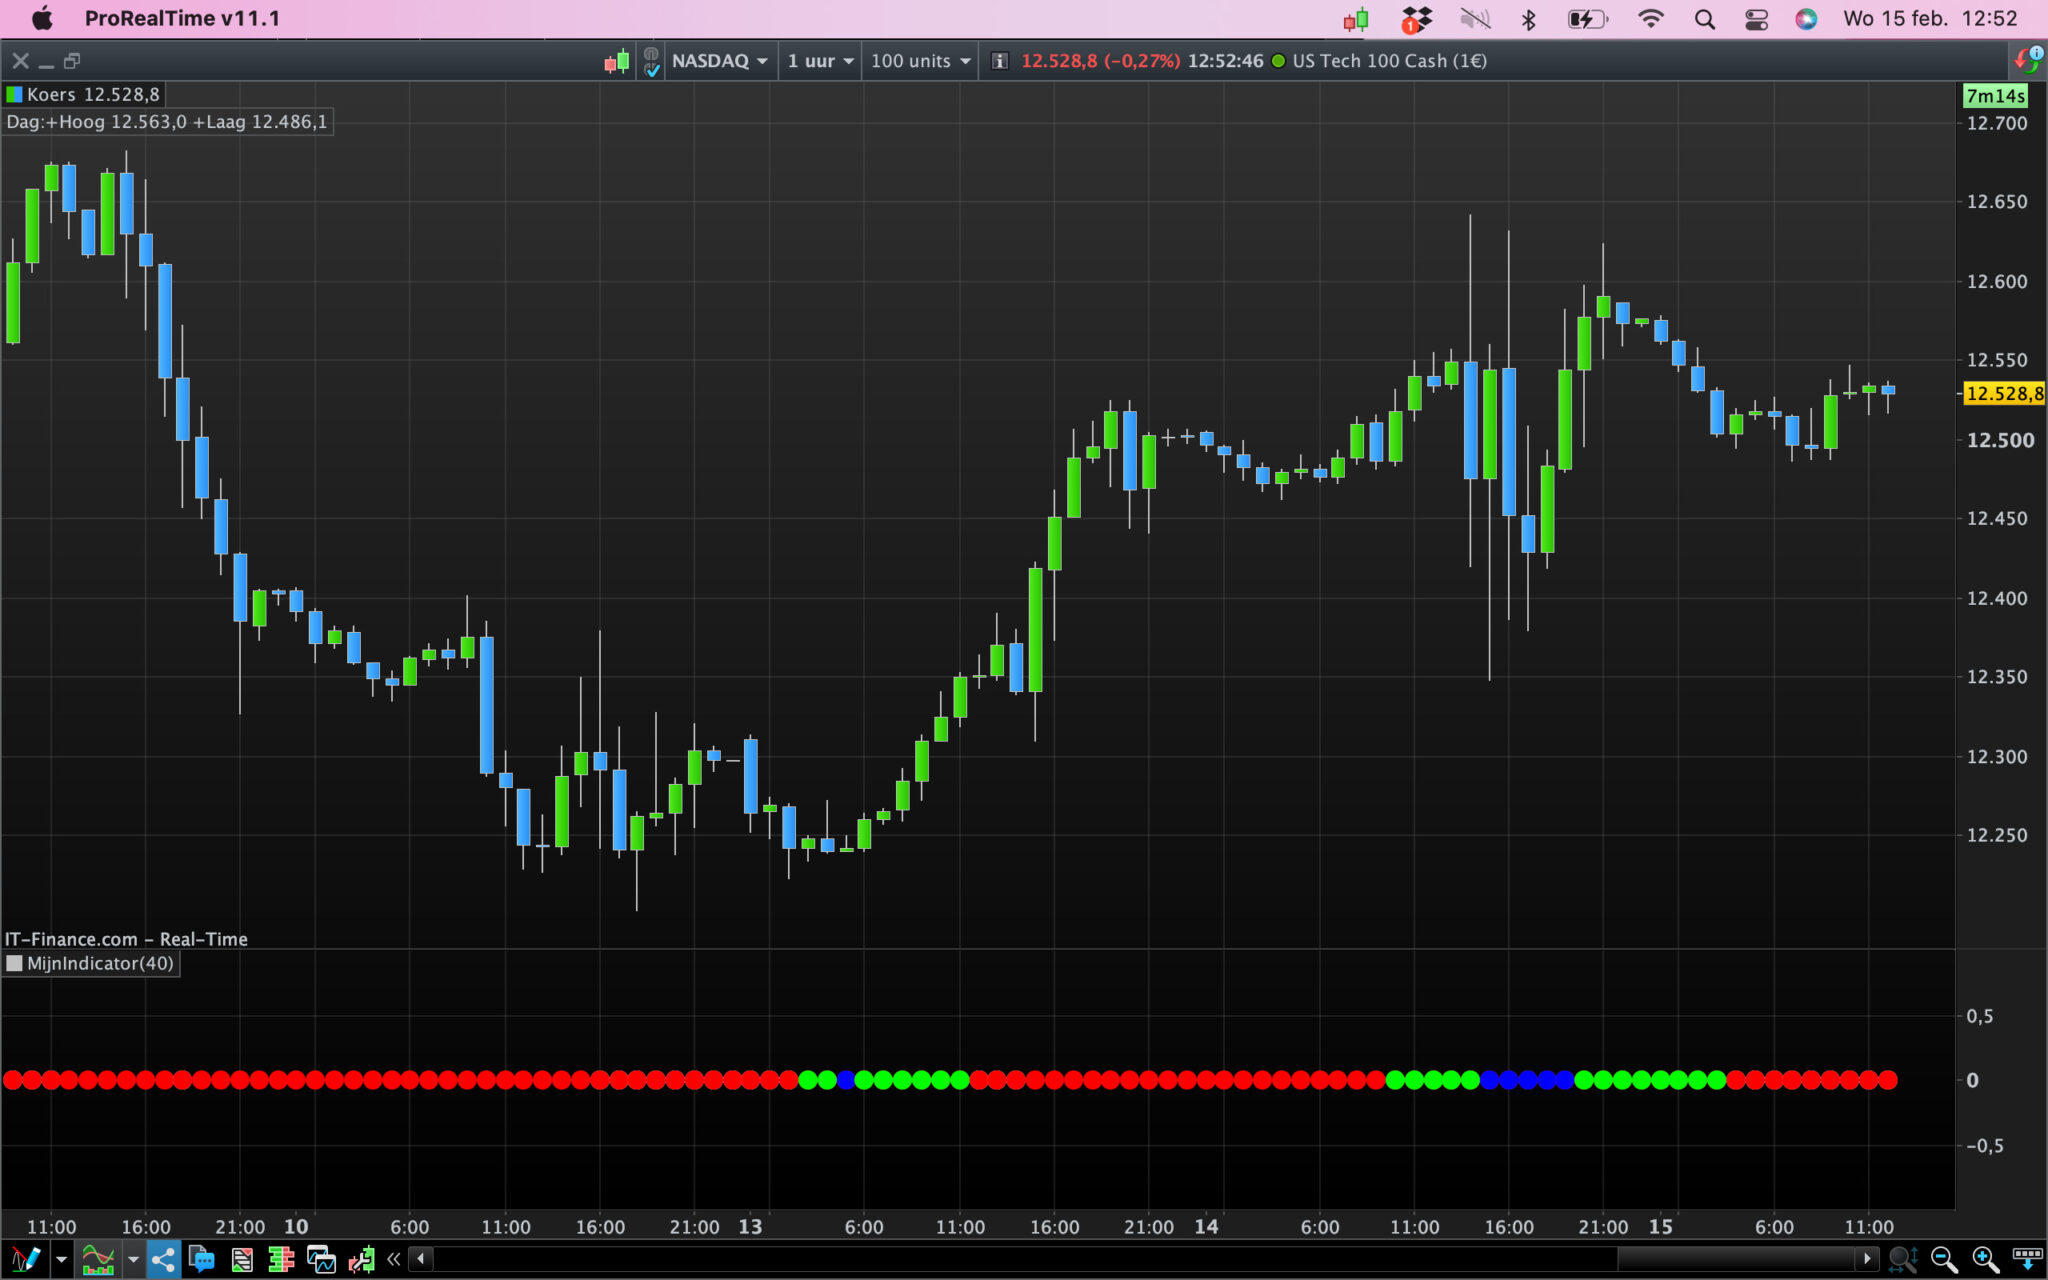This screenshot has height=1280, width=2048.
Task: Click the drawing tools pencil icon
Action: click(x=25, y=1259)
